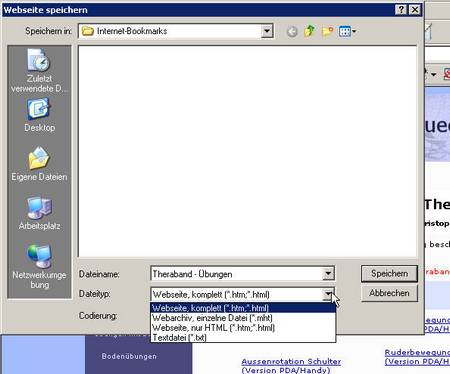
Task: Click inside the empty file list area
Action: click(247, 151)
